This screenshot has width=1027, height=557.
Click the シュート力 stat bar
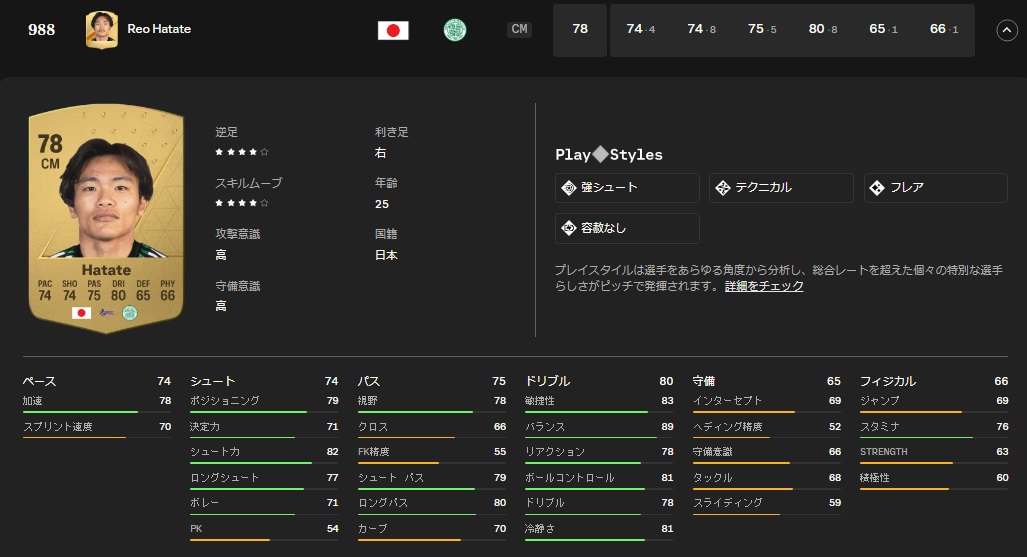[264, 463]
